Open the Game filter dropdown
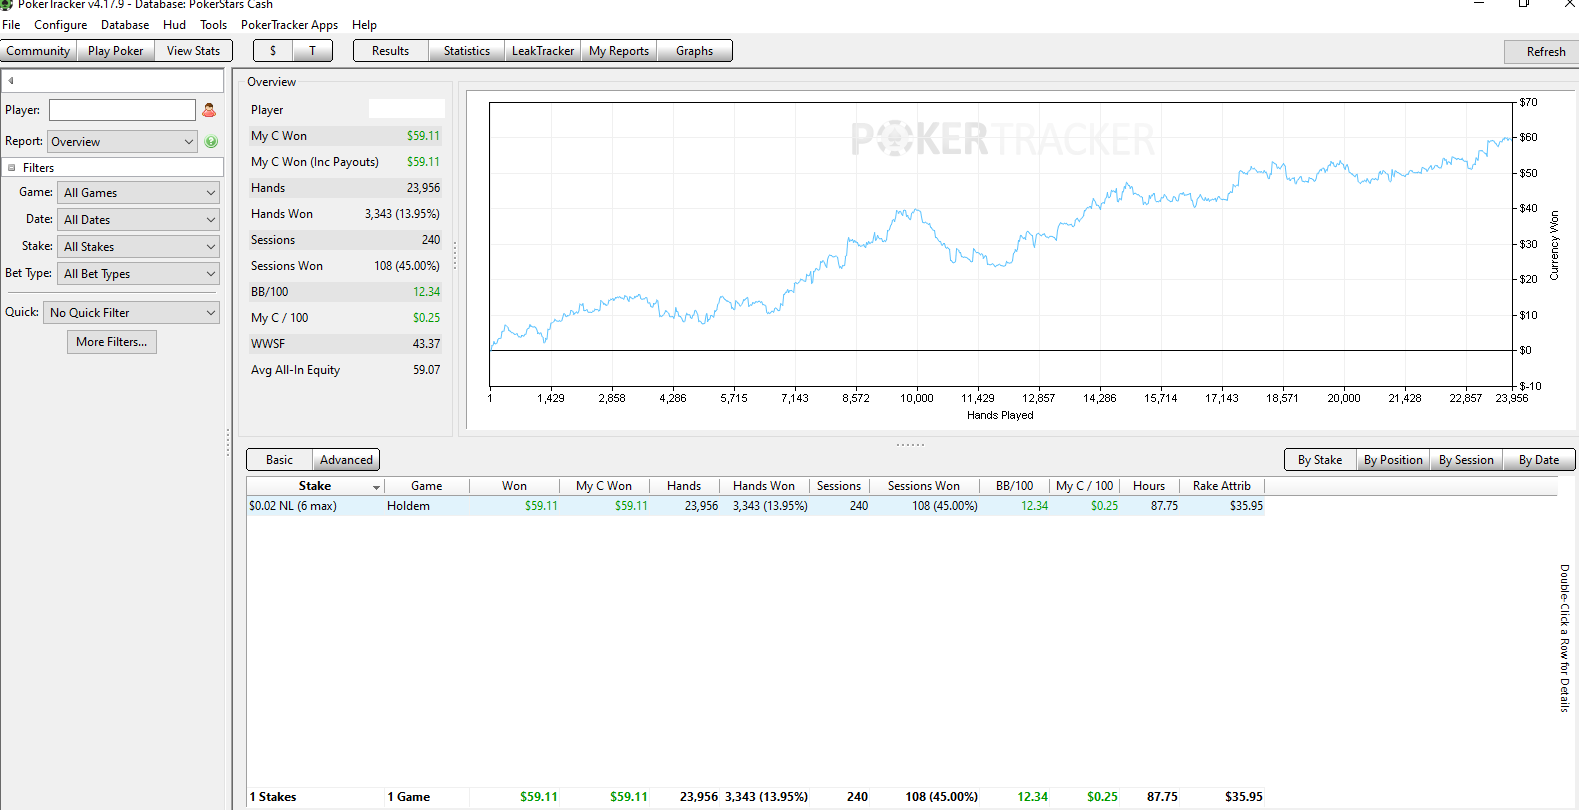1579x810 pixels. tap(139, 193)
